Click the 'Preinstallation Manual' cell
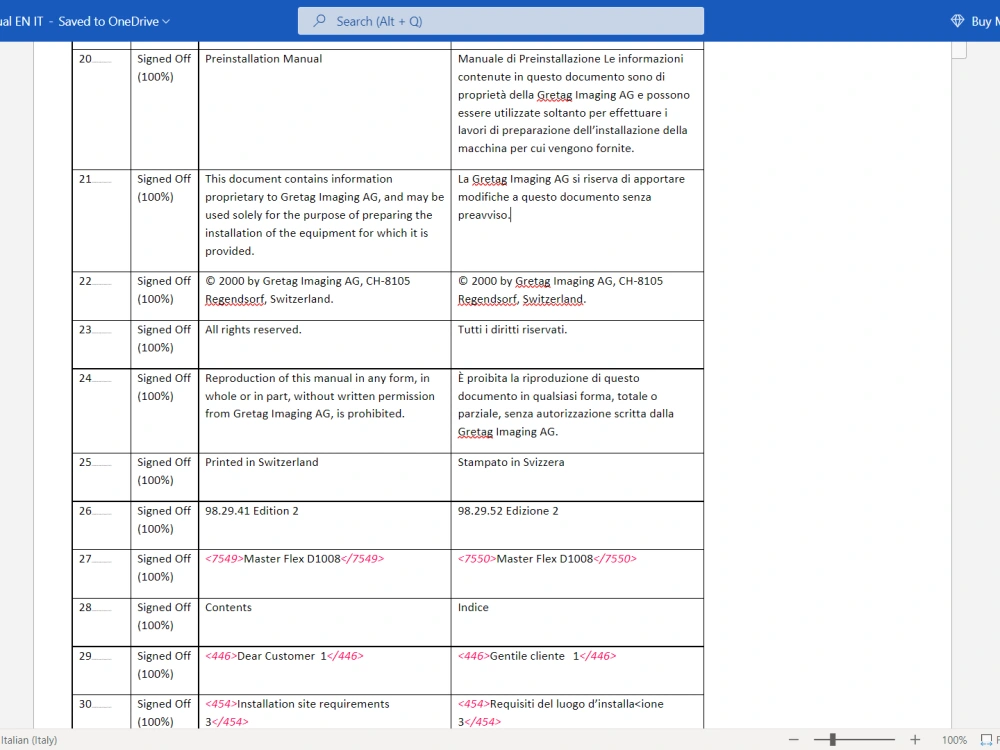The height and width of the screenshot is (750, 1000). click(x=325, y=109)
